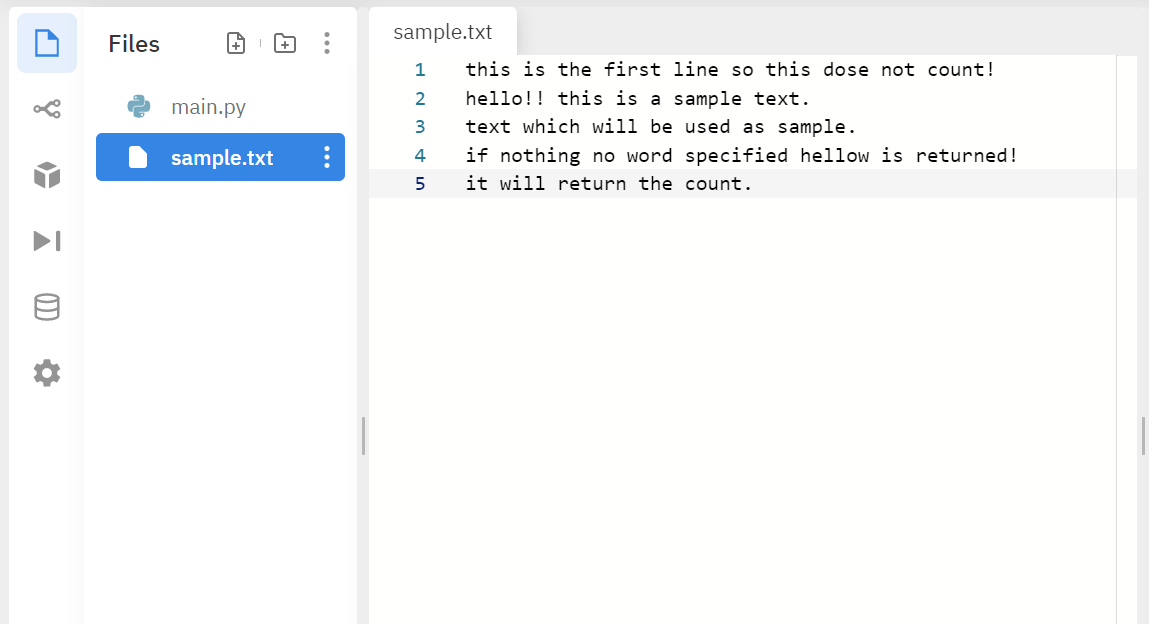Open the Packages cube icon
Viewport: 1149px width, 624px height.
[47, 175]
